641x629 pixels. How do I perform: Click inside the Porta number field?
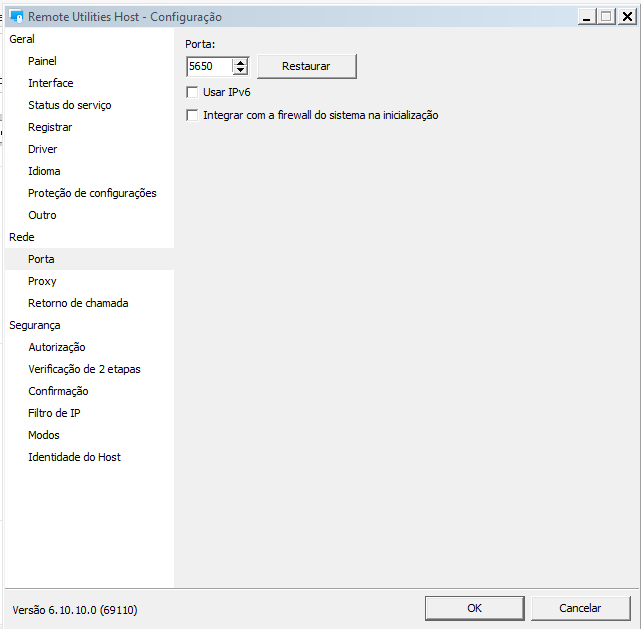pyautogui.click(x=209, y=67)
